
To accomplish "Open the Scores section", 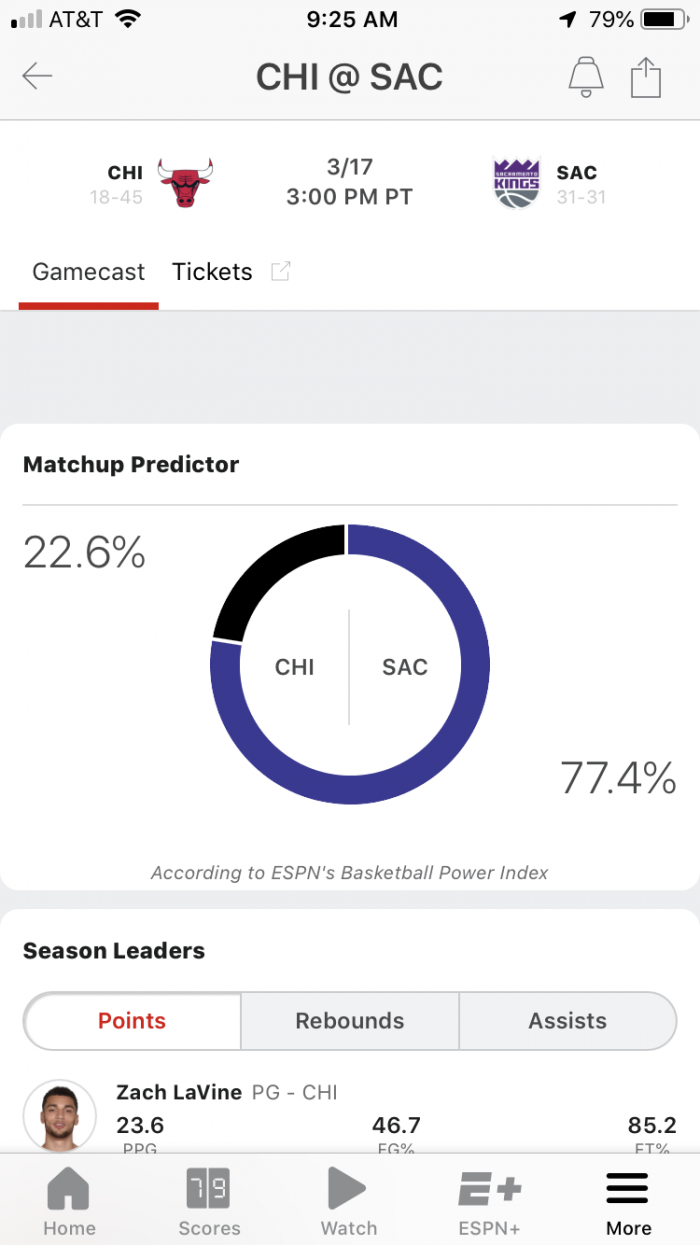I will 209,1201.
